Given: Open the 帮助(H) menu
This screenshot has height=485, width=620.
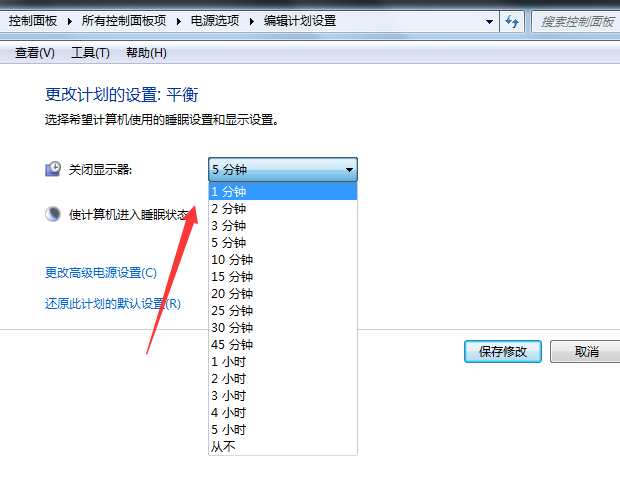Looking at the screenshot, I should point(146,52).
